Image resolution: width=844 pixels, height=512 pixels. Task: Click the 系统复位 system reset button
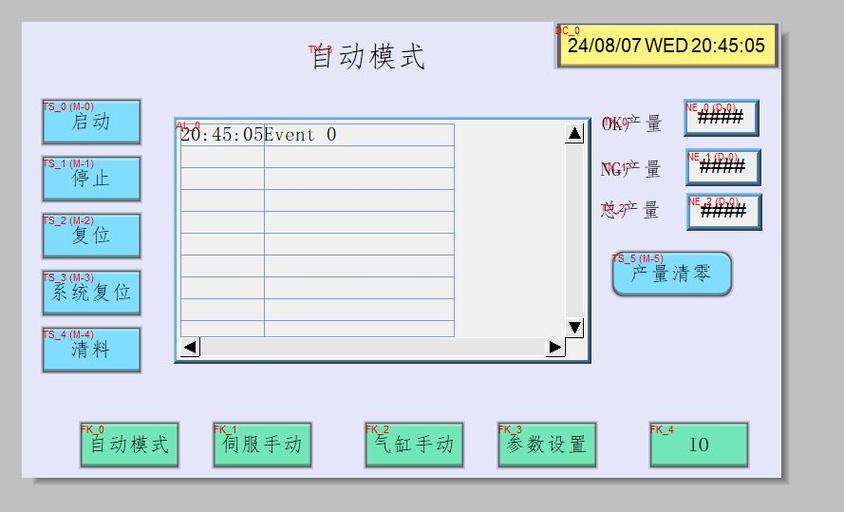92,293
